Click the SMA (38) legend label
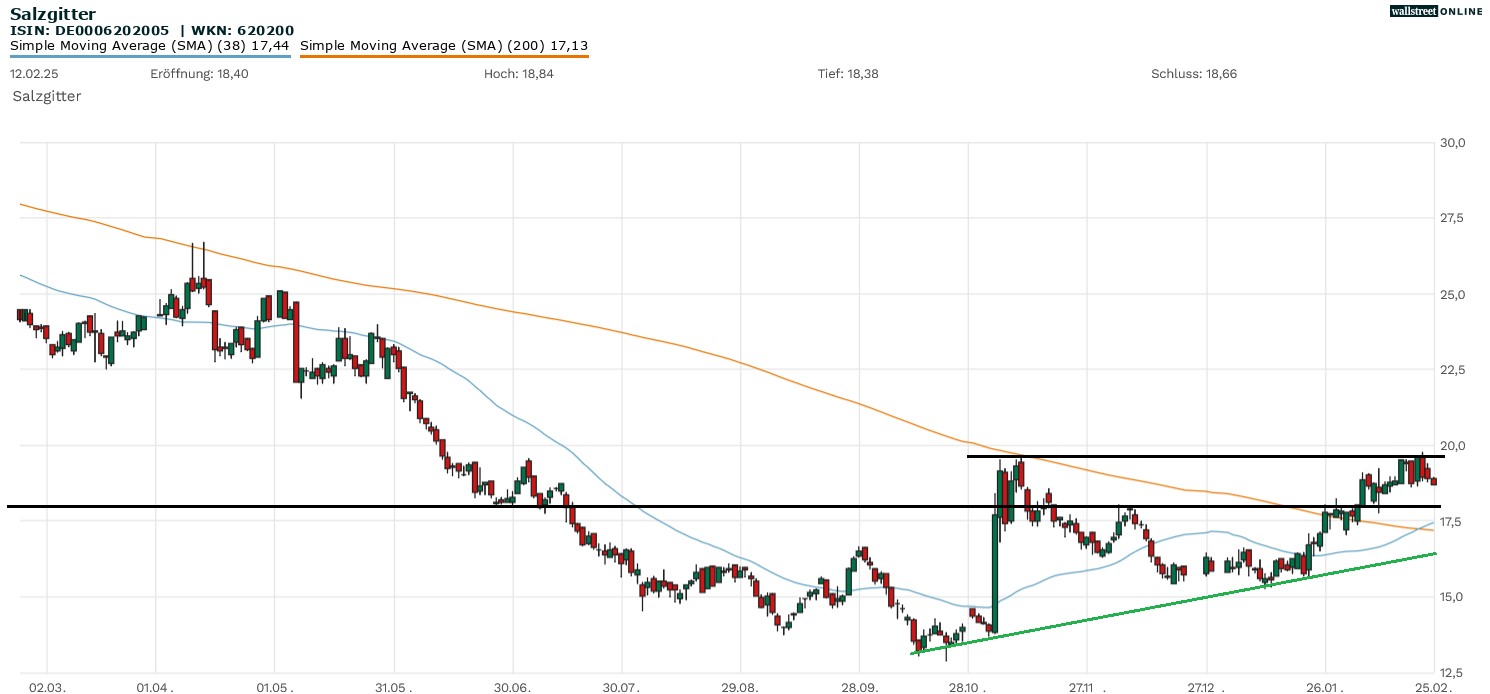The image size is (1490, 694). pyautogui.click(x=150, y=45)
